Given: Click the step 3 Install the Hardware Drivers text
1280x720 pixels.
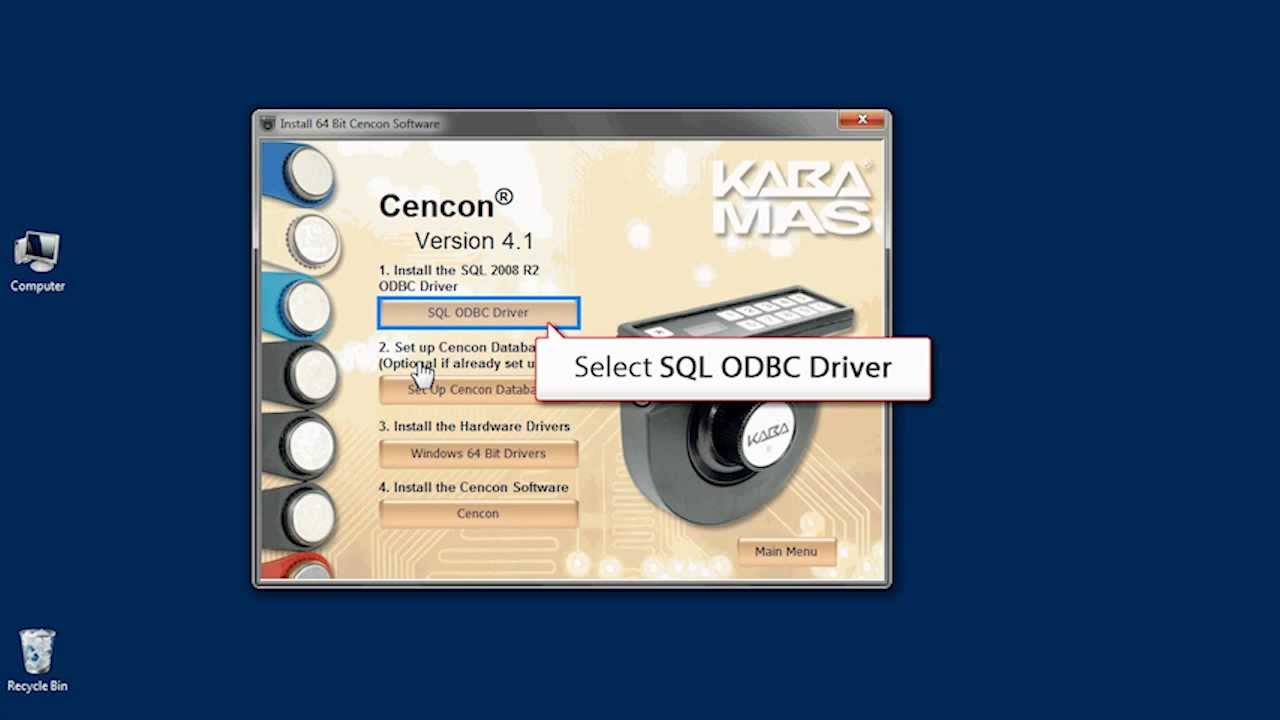Looking at the screenshot, I should (474, 426).
